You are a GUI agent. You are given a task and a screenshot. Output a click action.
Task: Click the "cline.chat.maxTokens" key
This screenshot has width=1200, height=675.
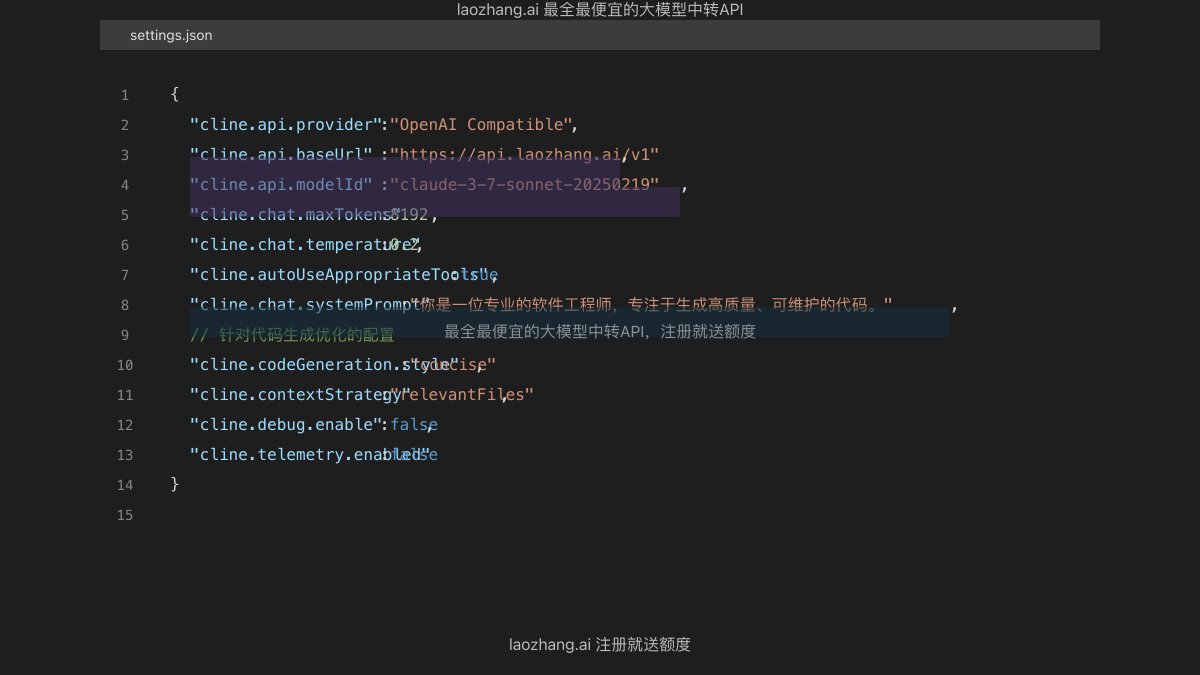coord(295,215)
